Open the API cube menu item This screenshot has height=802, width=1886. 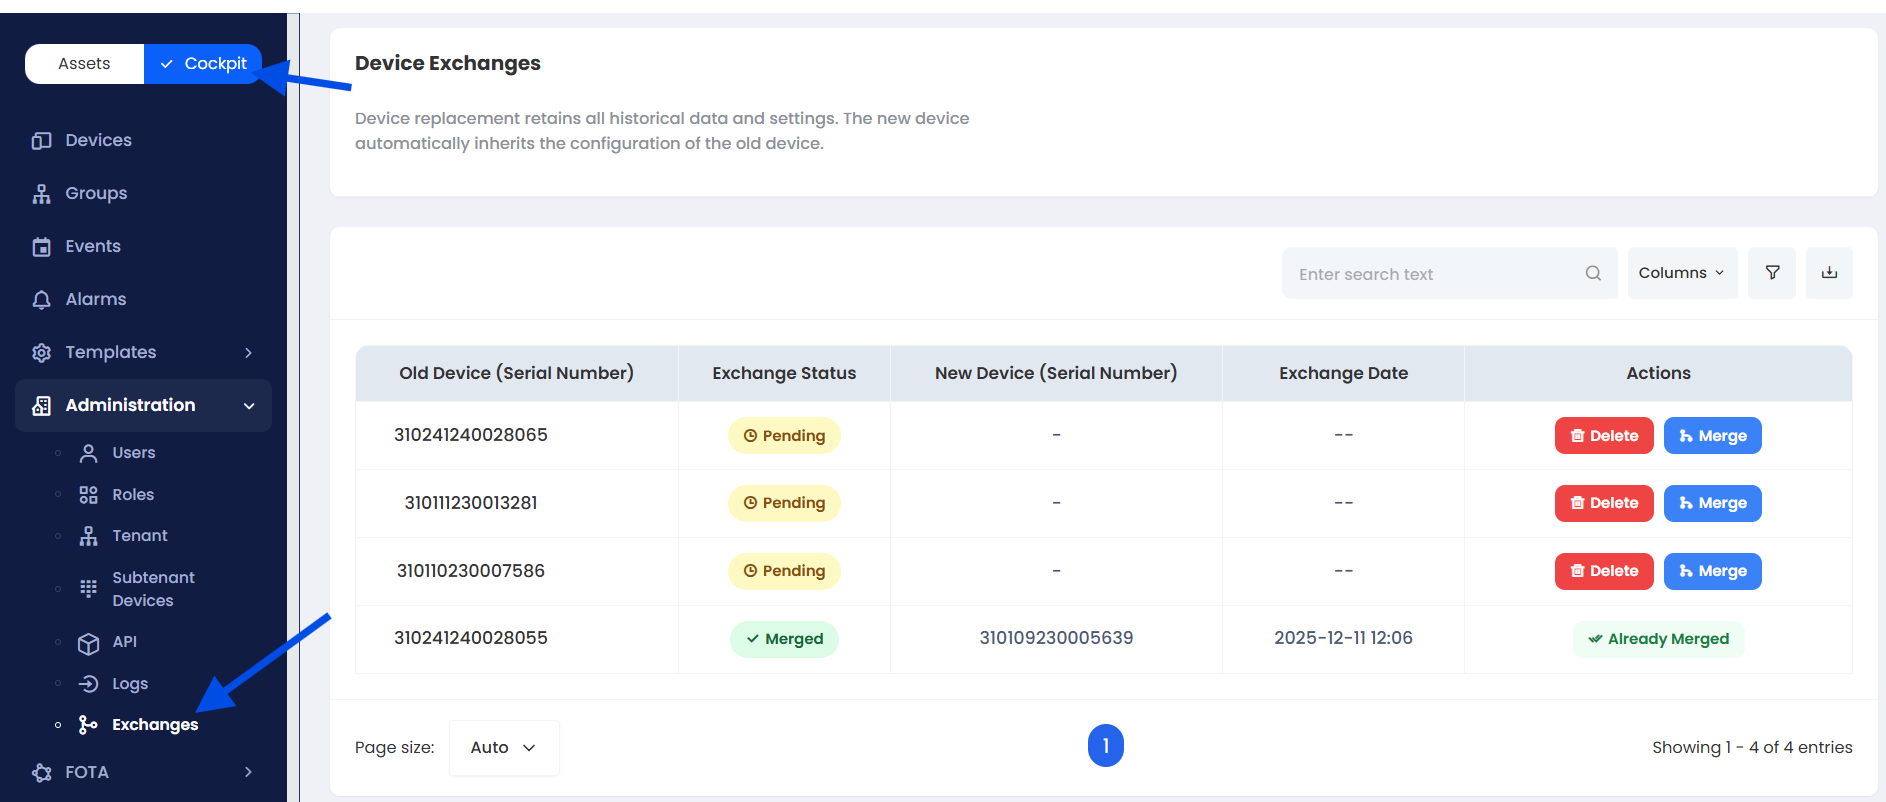point(124,642)
